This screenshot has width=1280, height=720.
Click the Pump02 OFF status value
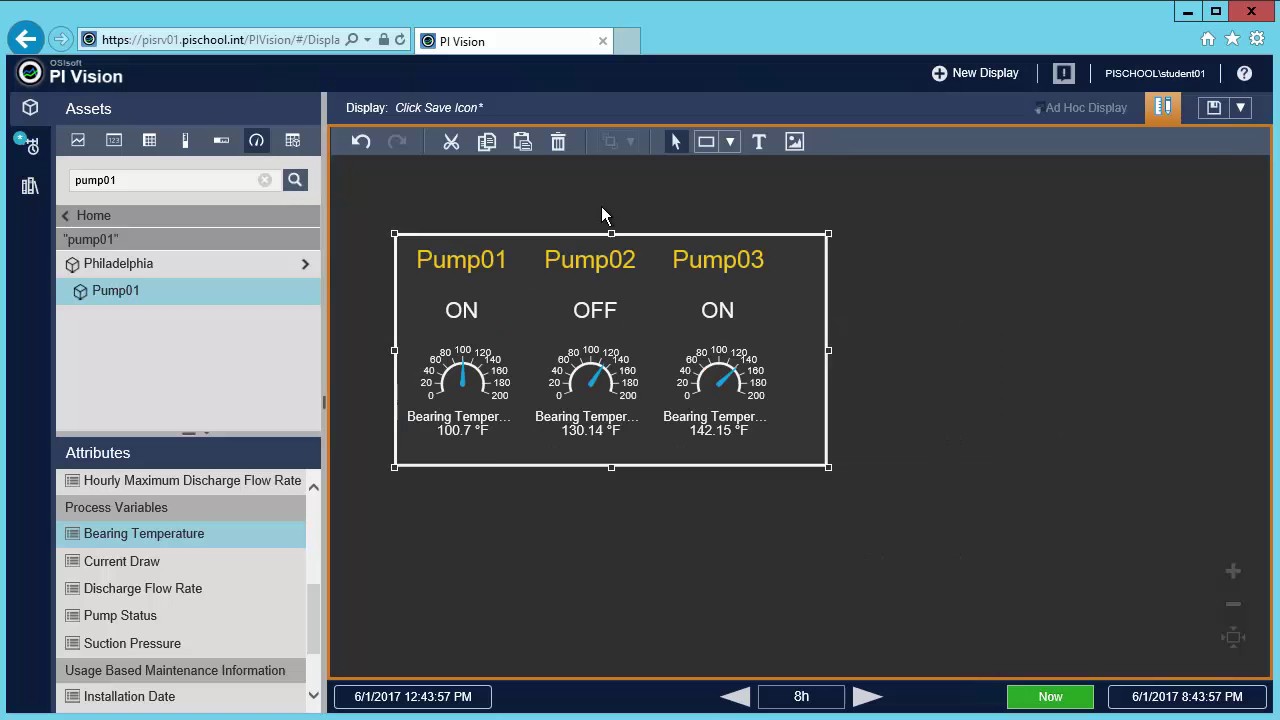click(x=595, y=311)
